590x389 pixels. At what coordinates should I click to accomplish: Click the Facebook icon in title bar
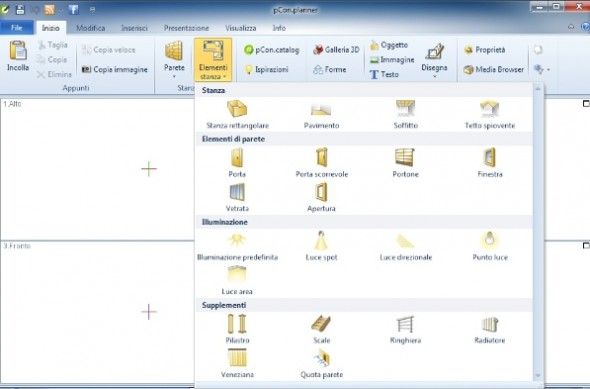tap(74, 10)
